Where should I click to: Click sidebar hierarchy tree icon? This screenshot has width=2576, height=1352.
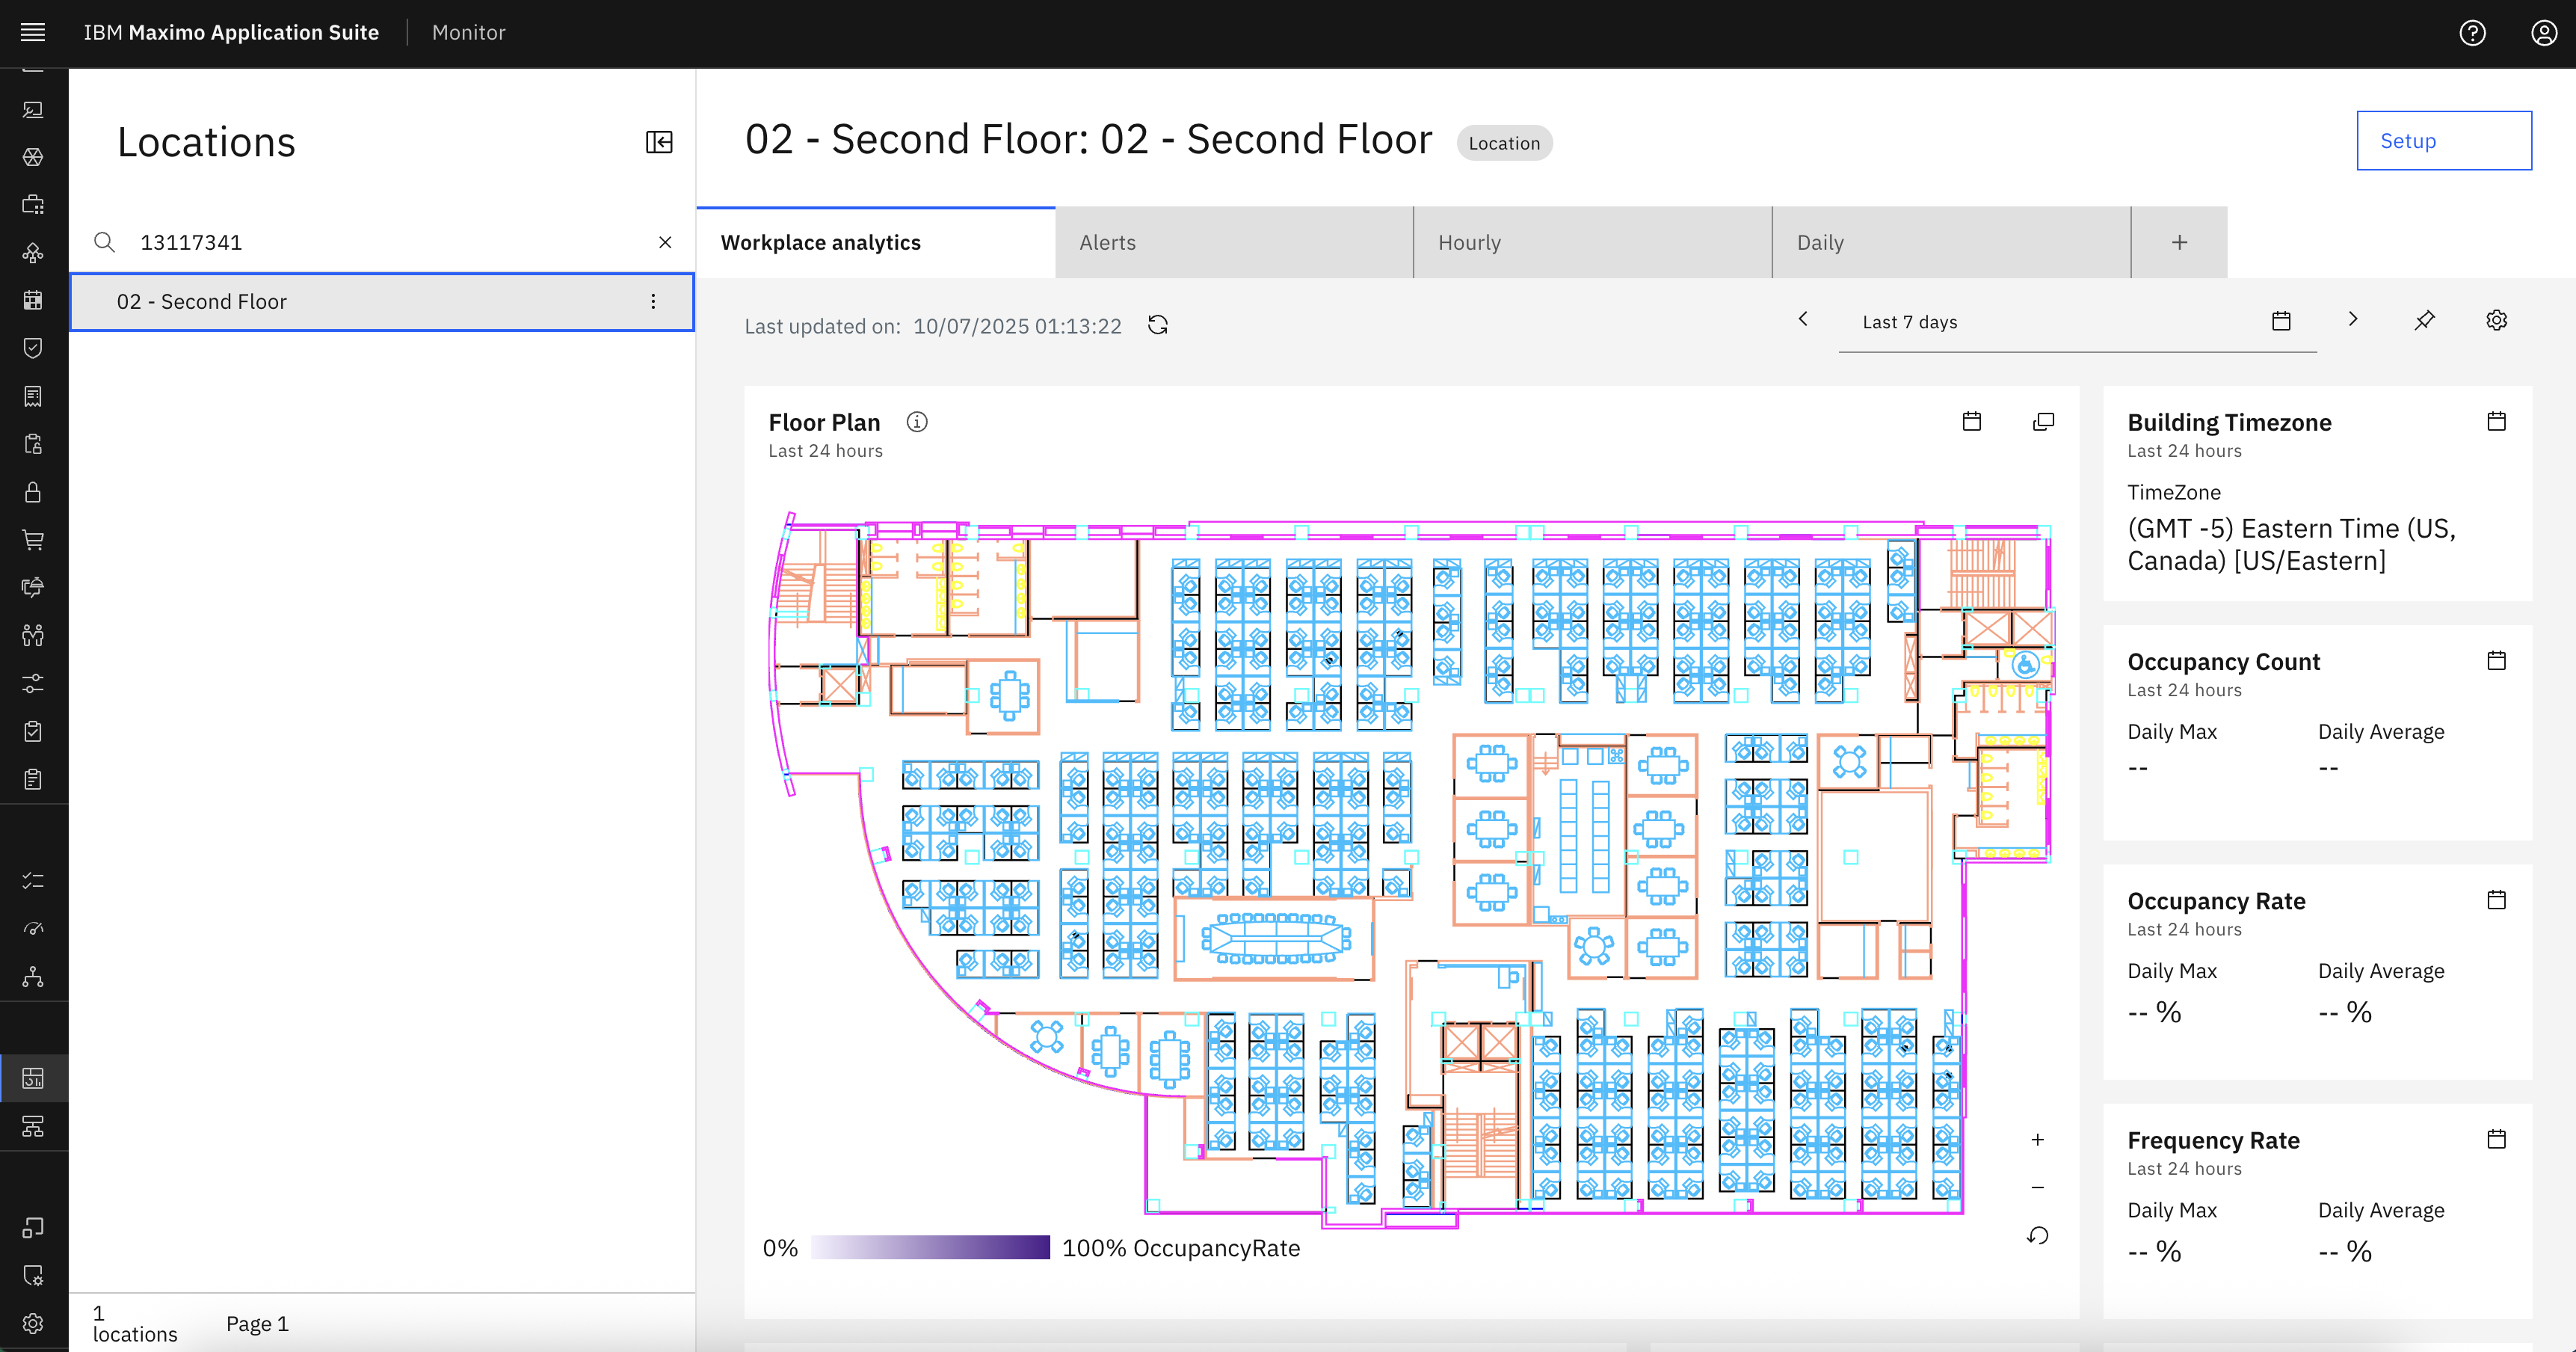[33, 977]
